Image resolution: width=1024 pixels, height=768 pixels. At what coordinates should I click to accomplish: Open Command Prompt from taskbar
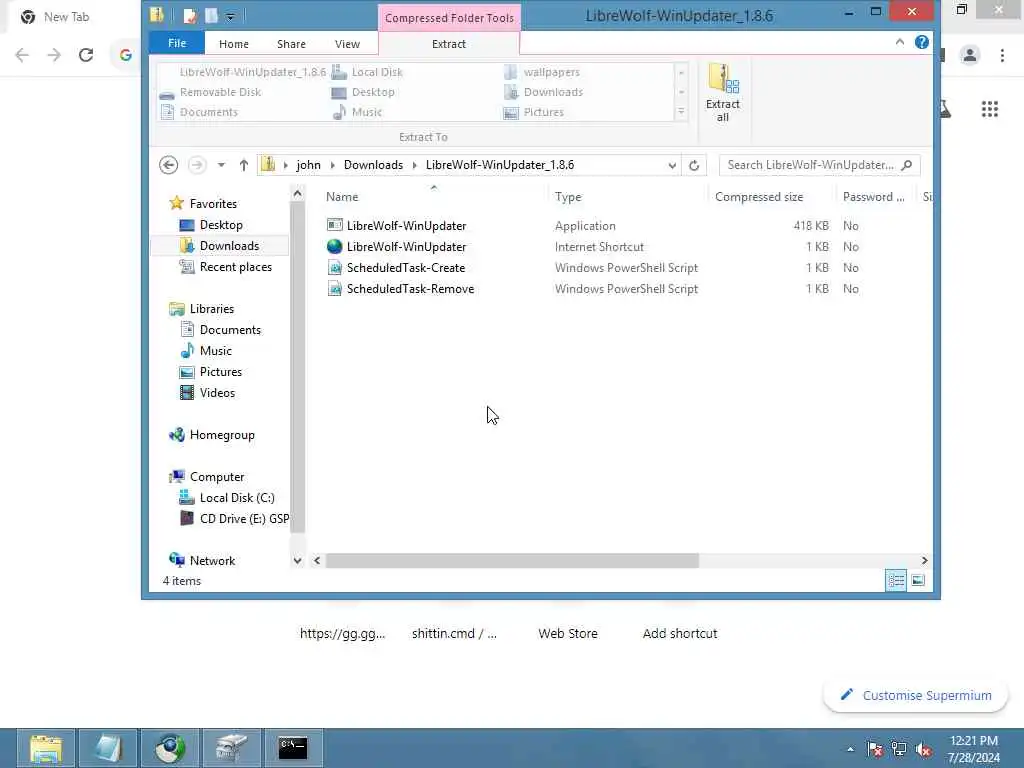(293, 748)
